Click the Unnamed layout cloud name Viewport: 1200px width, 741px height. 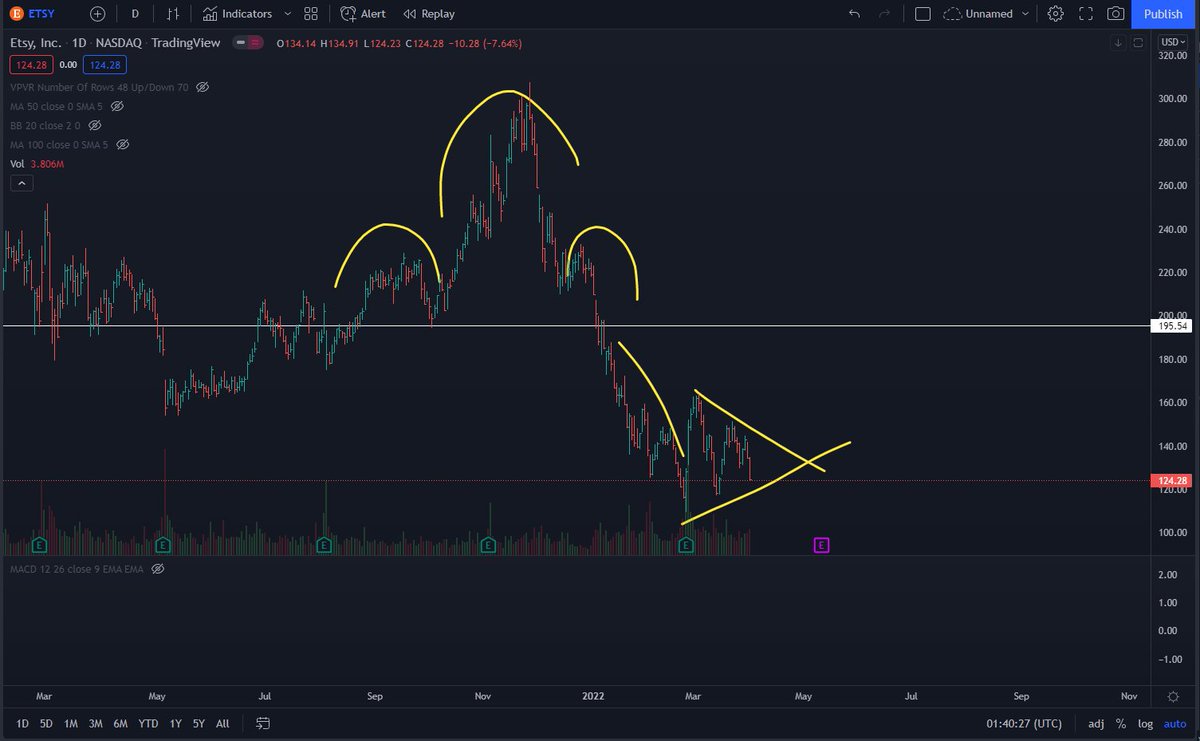click(x=979, y=14)
